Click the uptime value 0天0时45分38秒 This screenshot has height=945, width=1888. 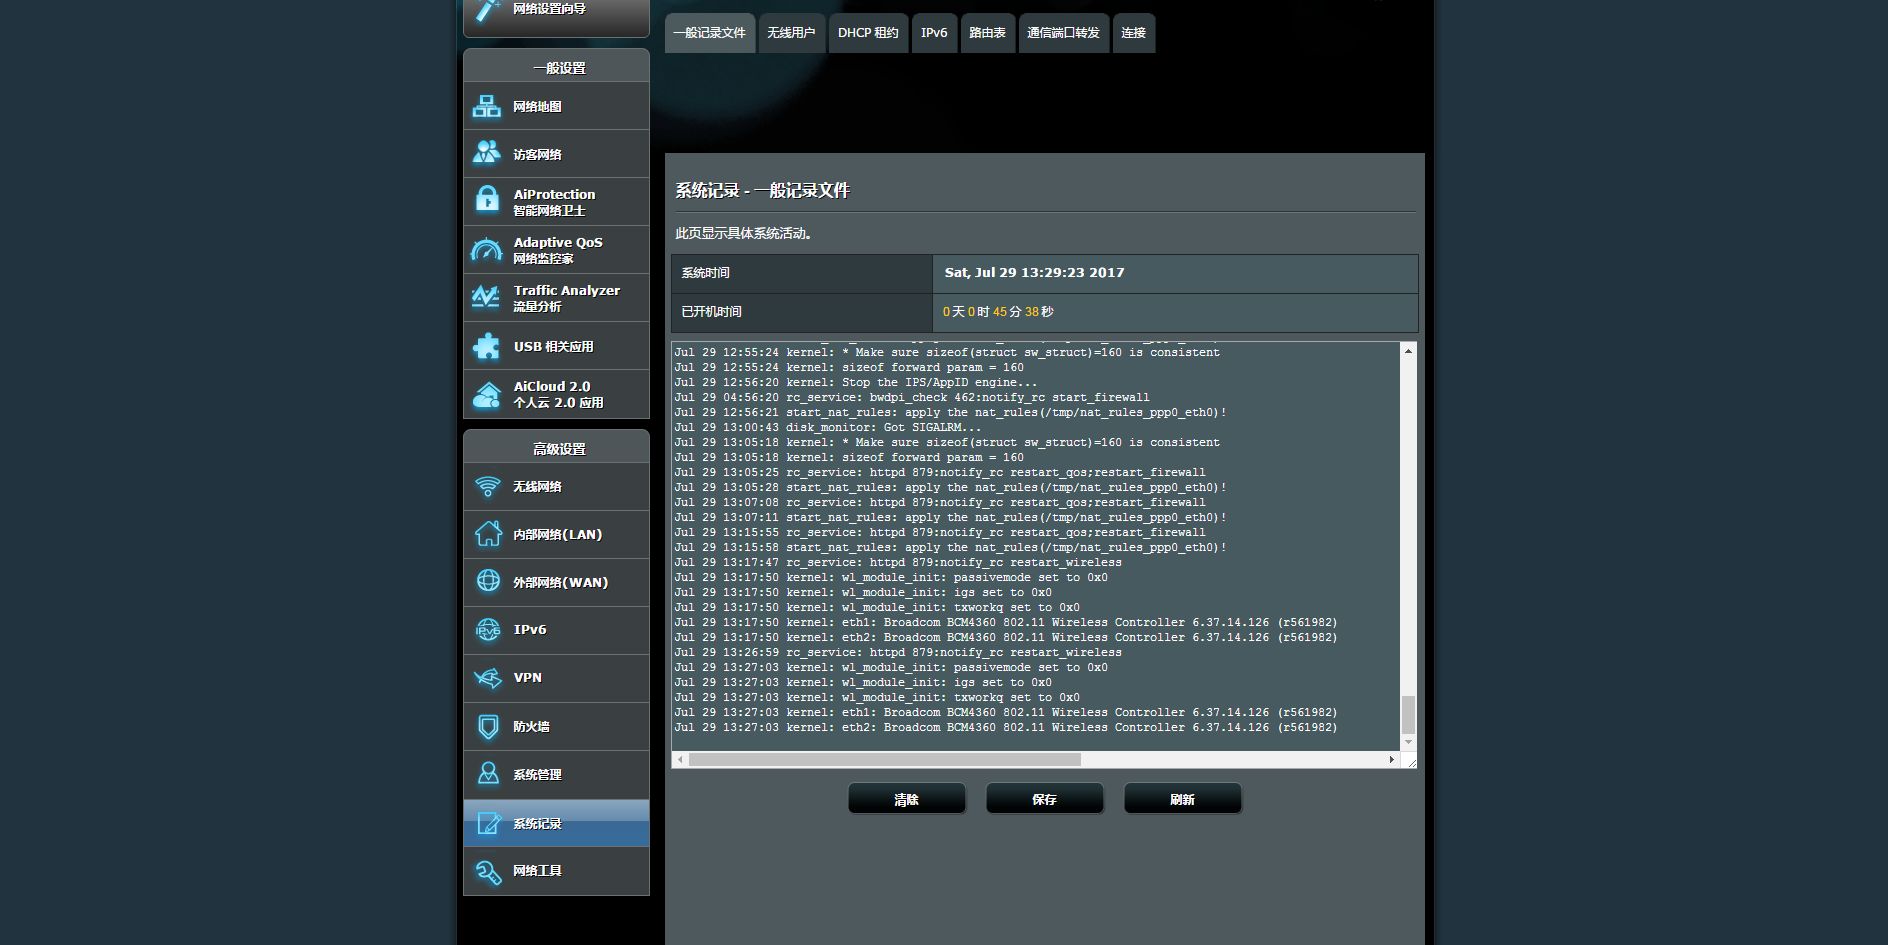[x=998, y=312]
